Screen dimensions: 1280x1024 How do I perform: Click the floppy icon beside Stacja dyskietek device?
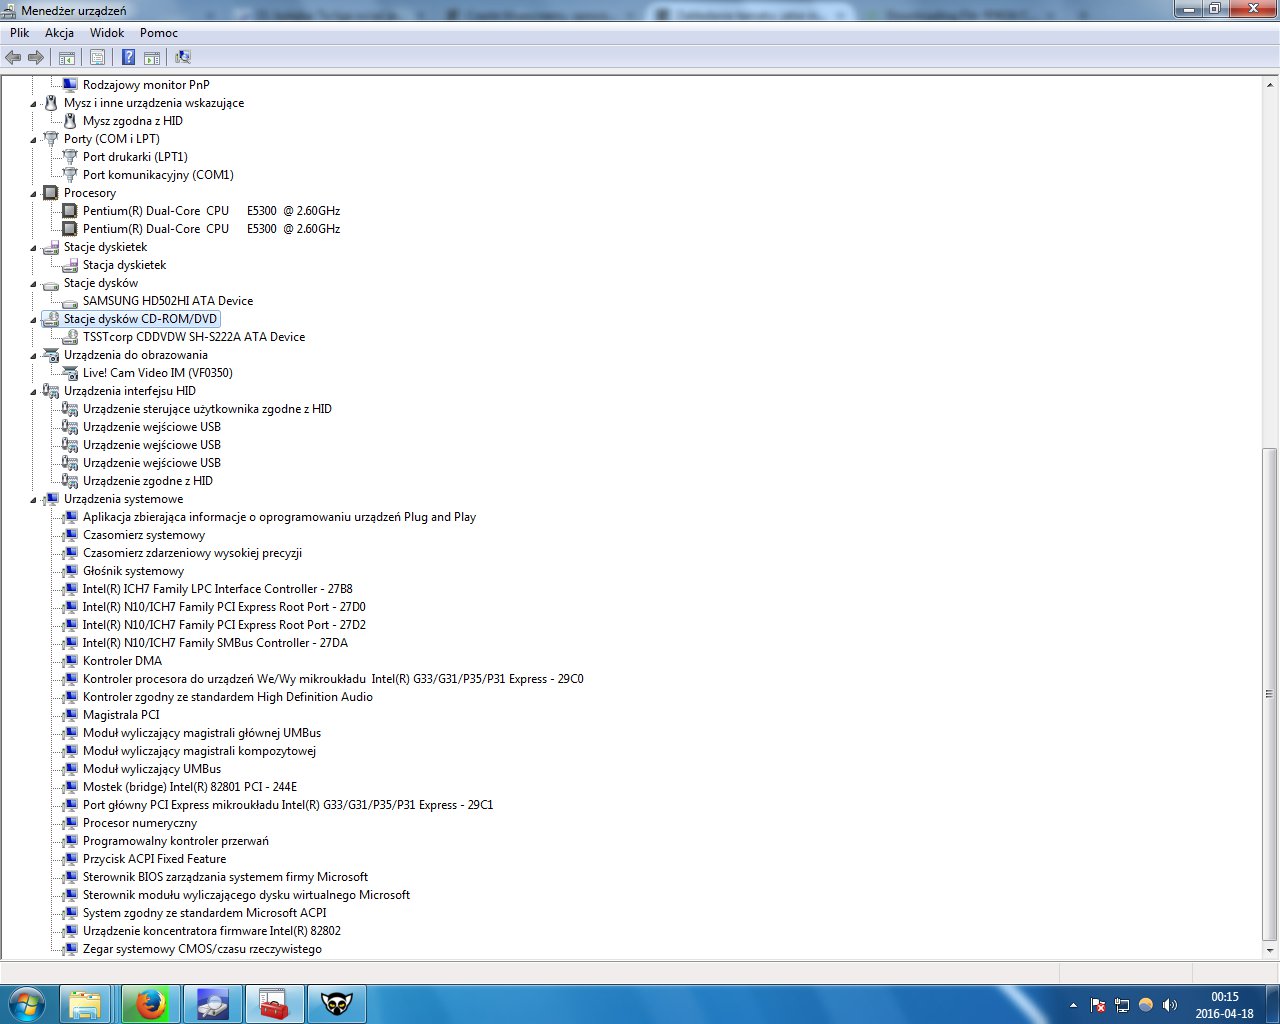pyautogui.click(x=70, y=265)
